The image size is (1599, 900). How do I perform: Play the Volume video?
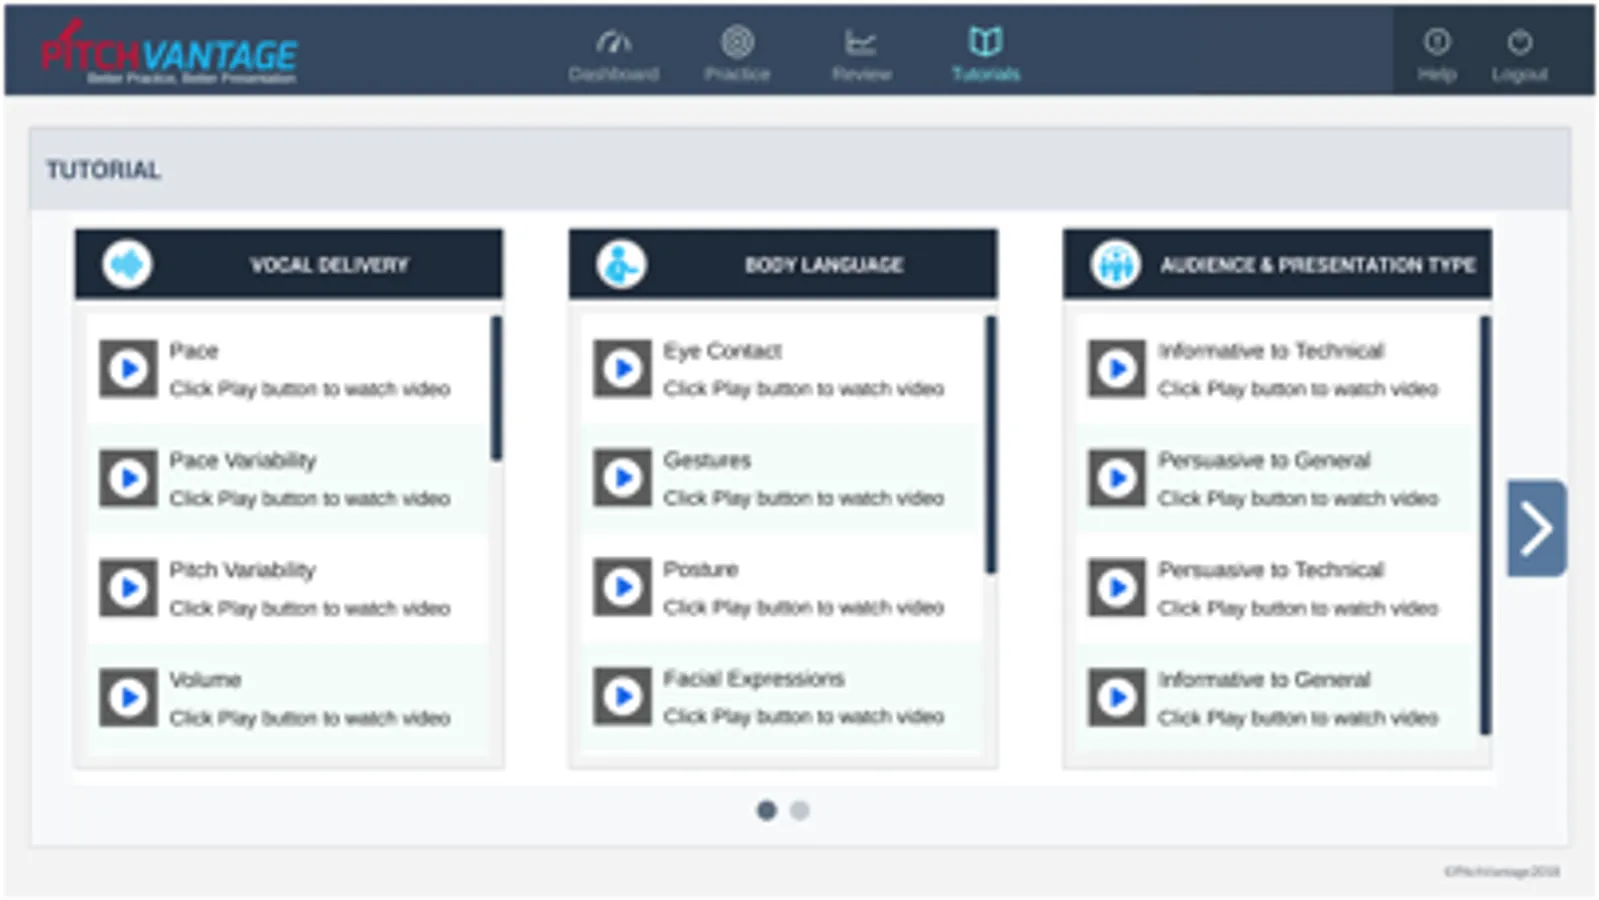[128, 697]
